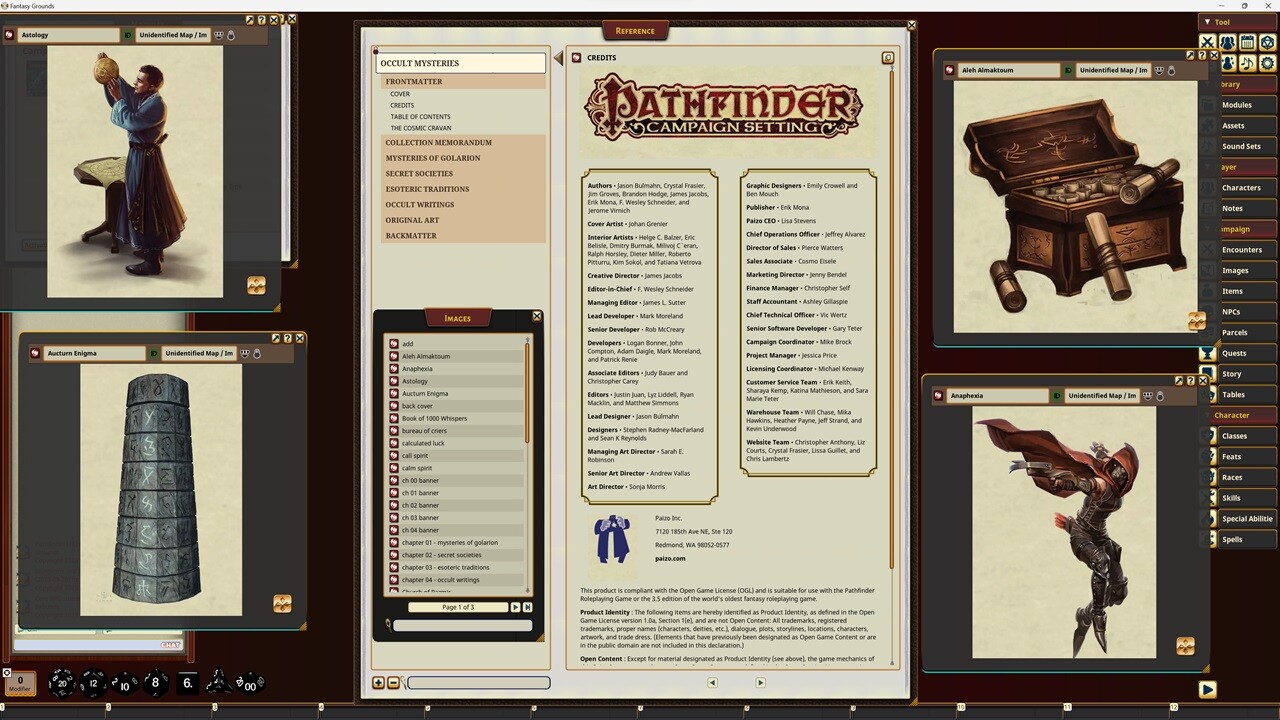Screen dimensions: 1280x720
Task: Open the Calendar tool icon
Action: pos(1247,42)
